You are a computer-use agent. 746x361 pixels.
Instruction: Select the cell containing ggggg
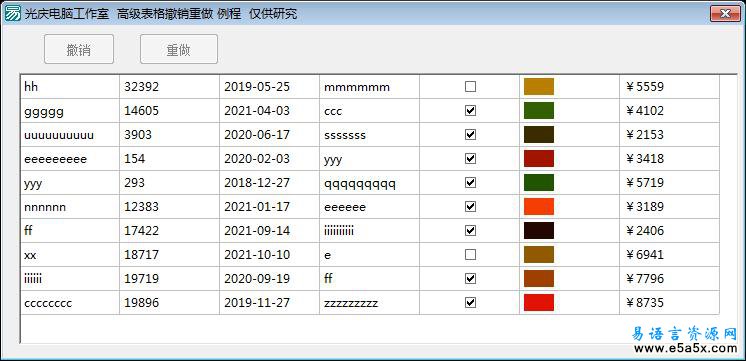[x=70, y=110]
